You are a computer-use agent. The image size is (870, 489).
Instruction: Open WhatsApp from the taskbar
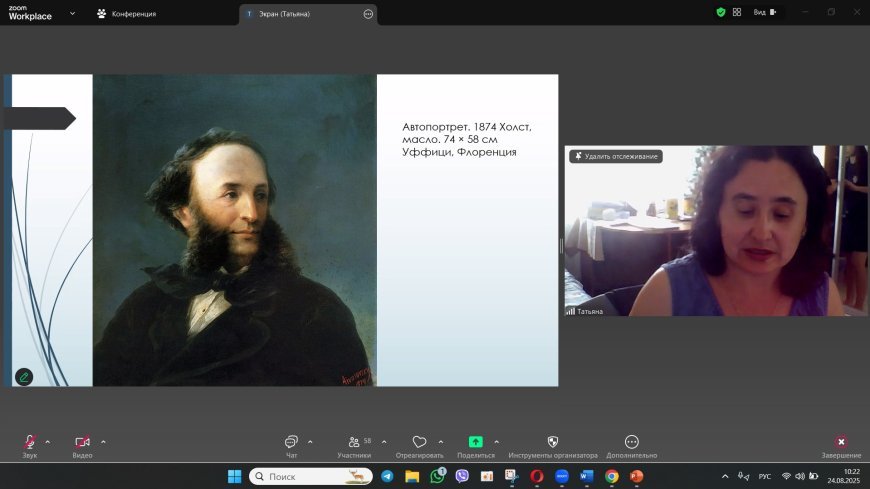(x=438, y=476)
